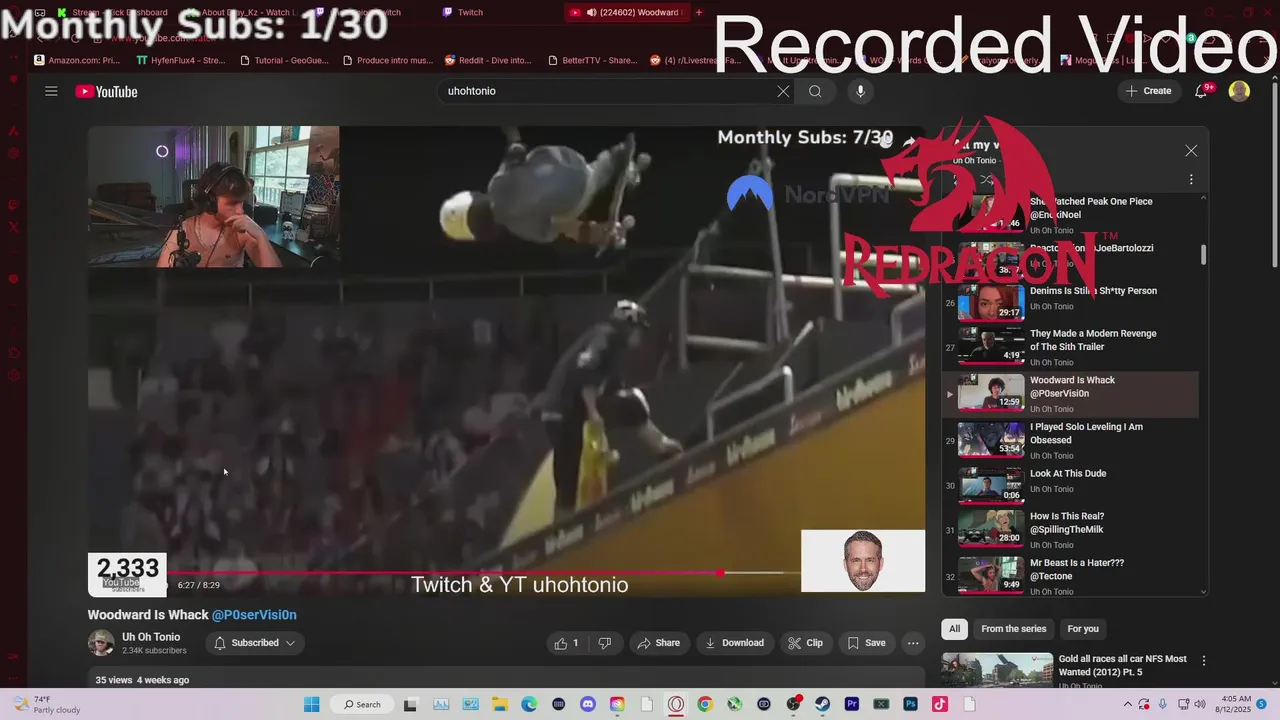Select the All filter chip
The image size is (1280, 720).
coord(954,629)
